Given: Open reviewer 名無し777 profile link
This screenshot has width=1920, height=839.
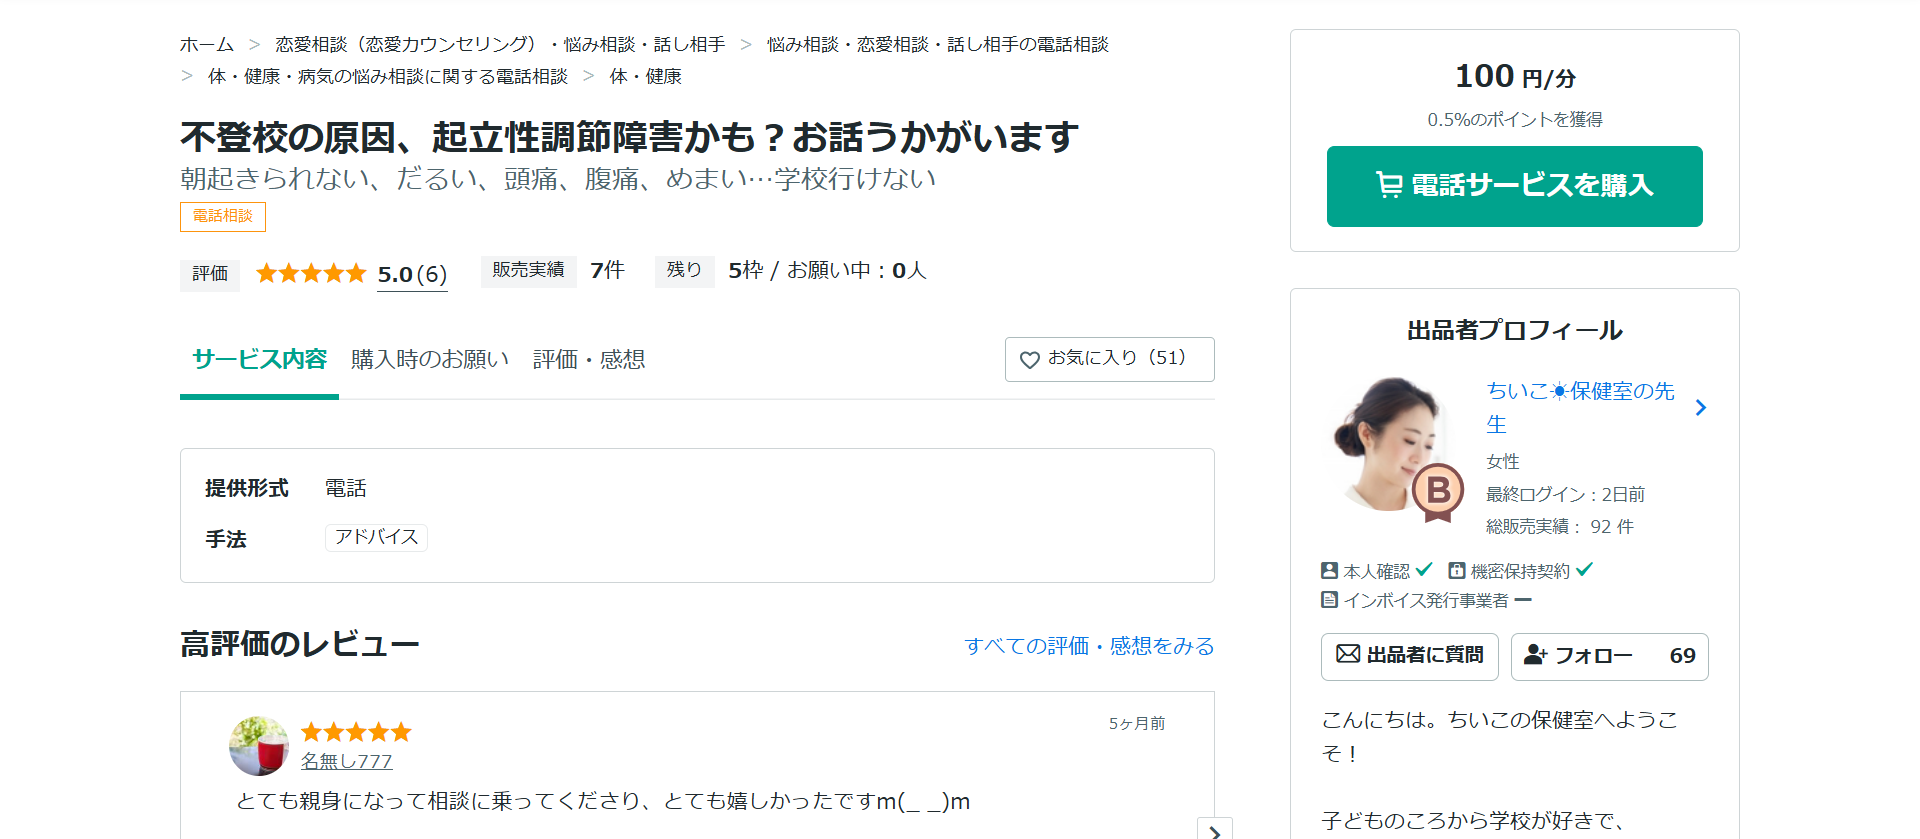Looking at the screenshot, I should coord(346,761).
